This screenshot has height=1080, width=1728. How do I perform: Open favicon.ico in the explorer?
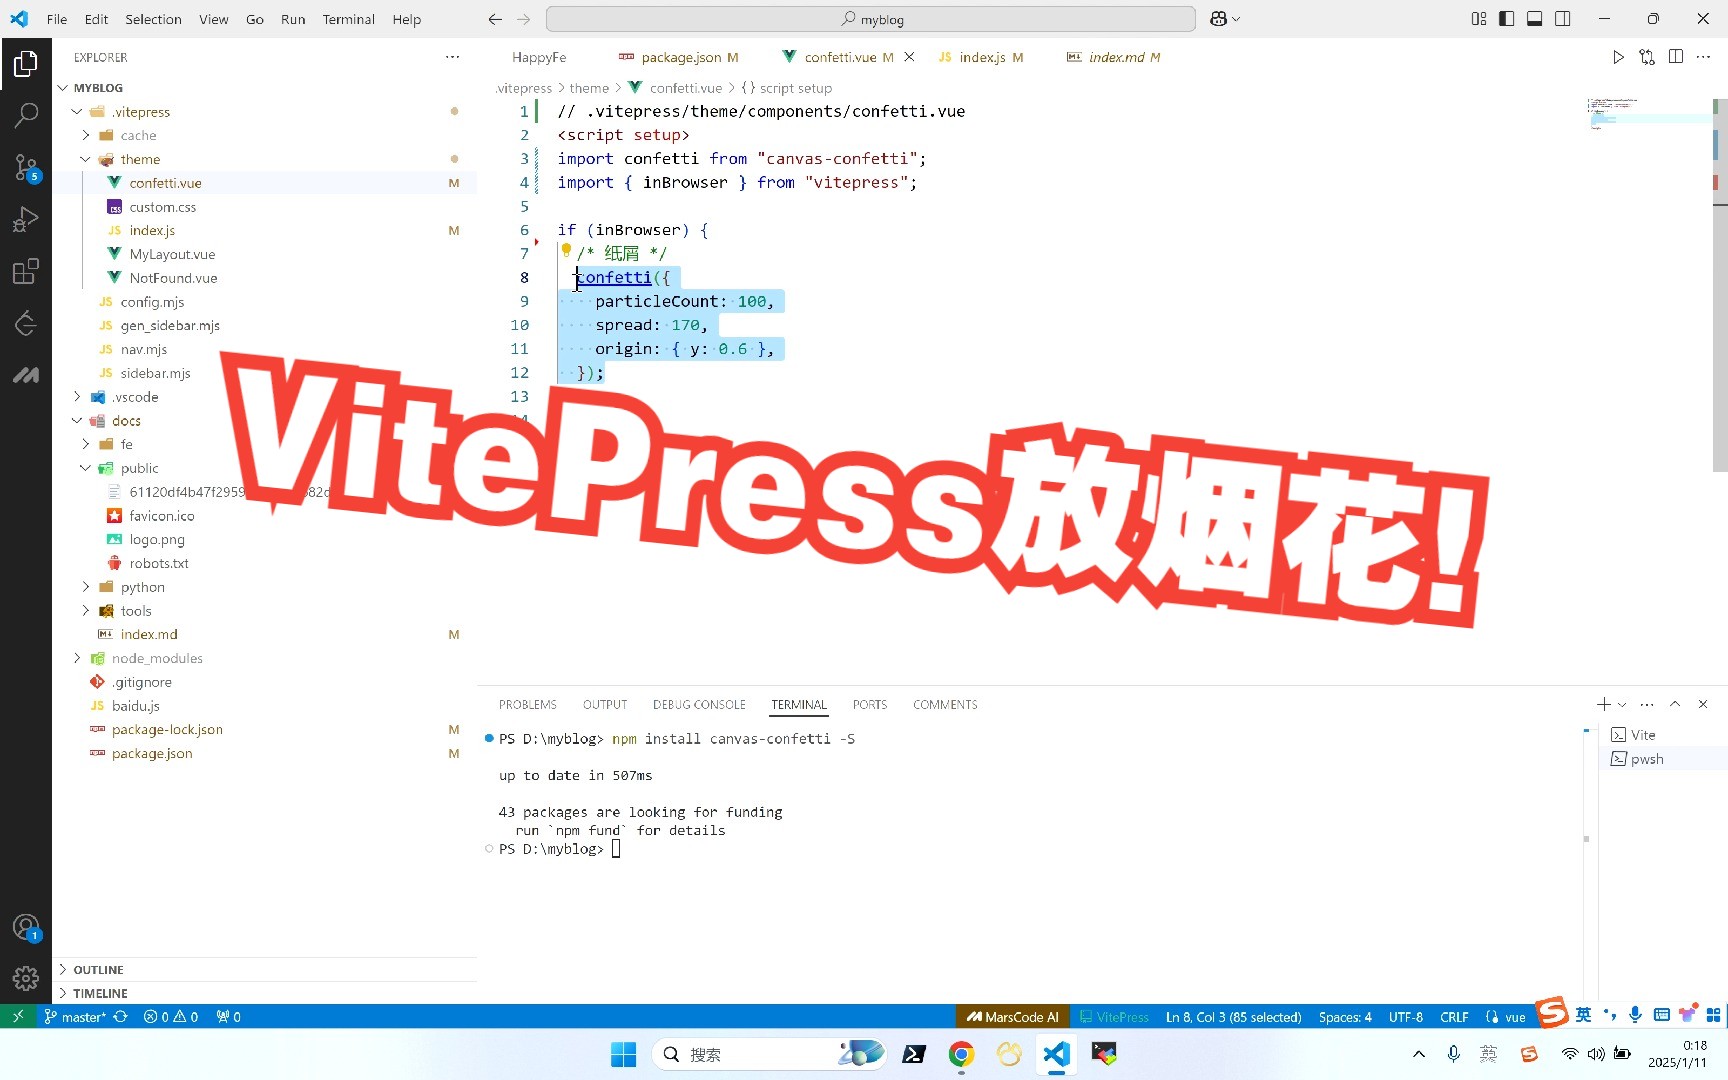pyautogui.click(x=161, y=516)
